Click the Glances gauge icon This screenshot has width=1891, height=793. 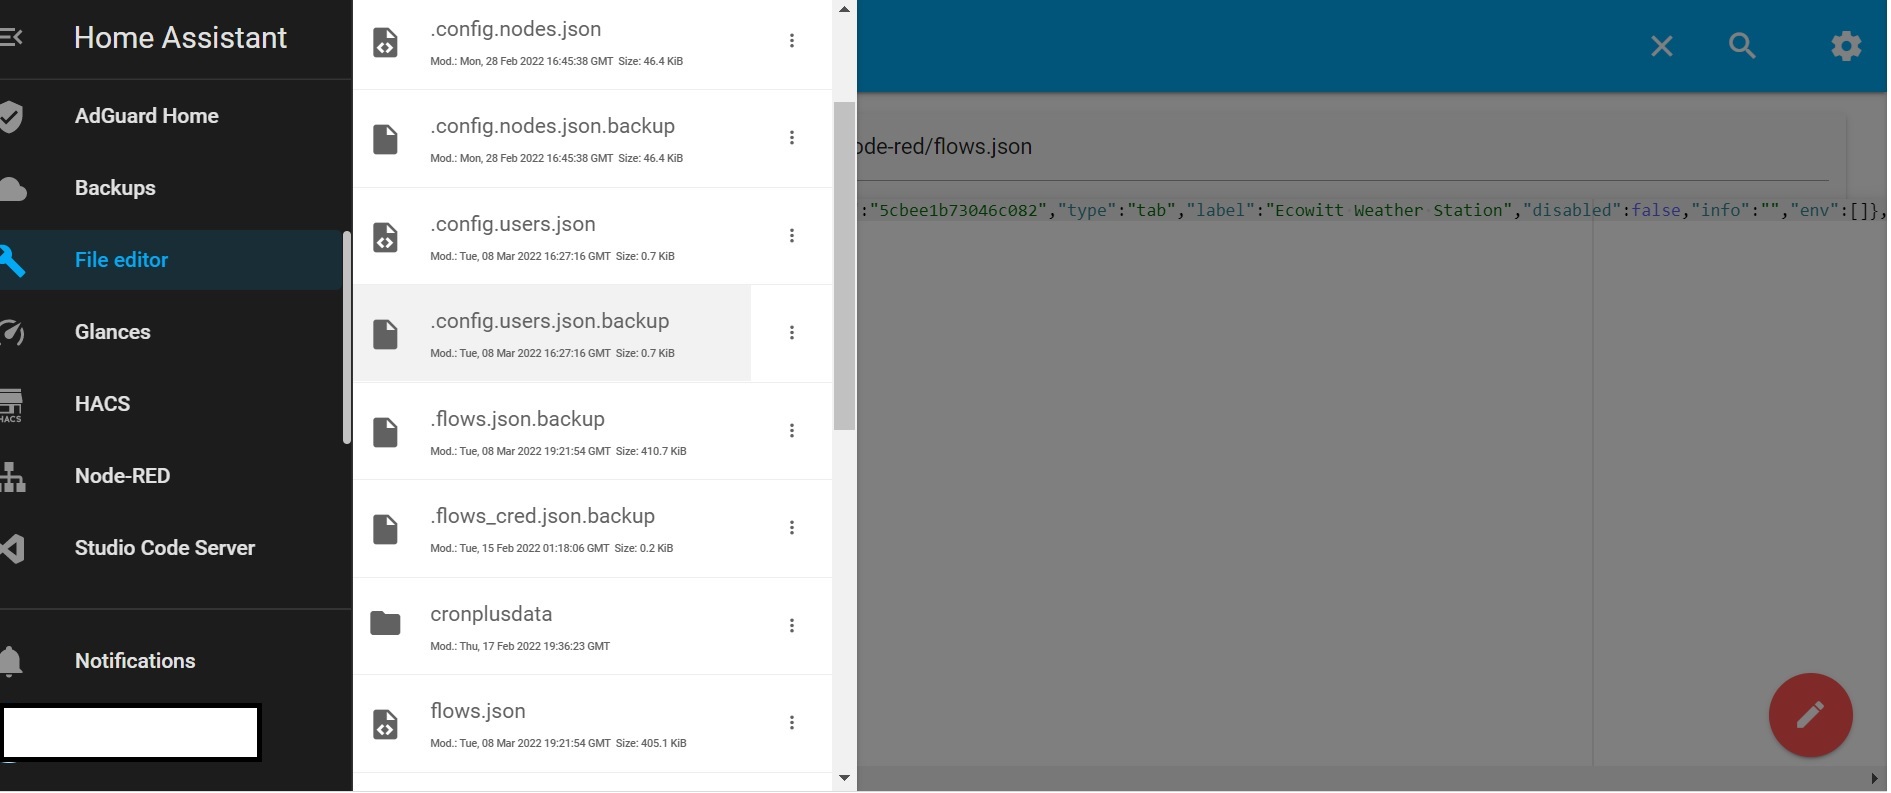12,332
